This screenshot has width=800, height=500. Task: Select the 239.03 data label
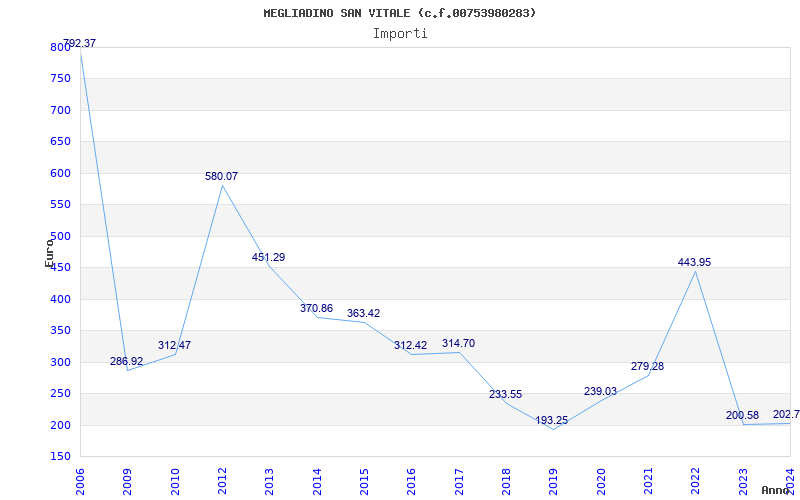click(x=600, y=391)
